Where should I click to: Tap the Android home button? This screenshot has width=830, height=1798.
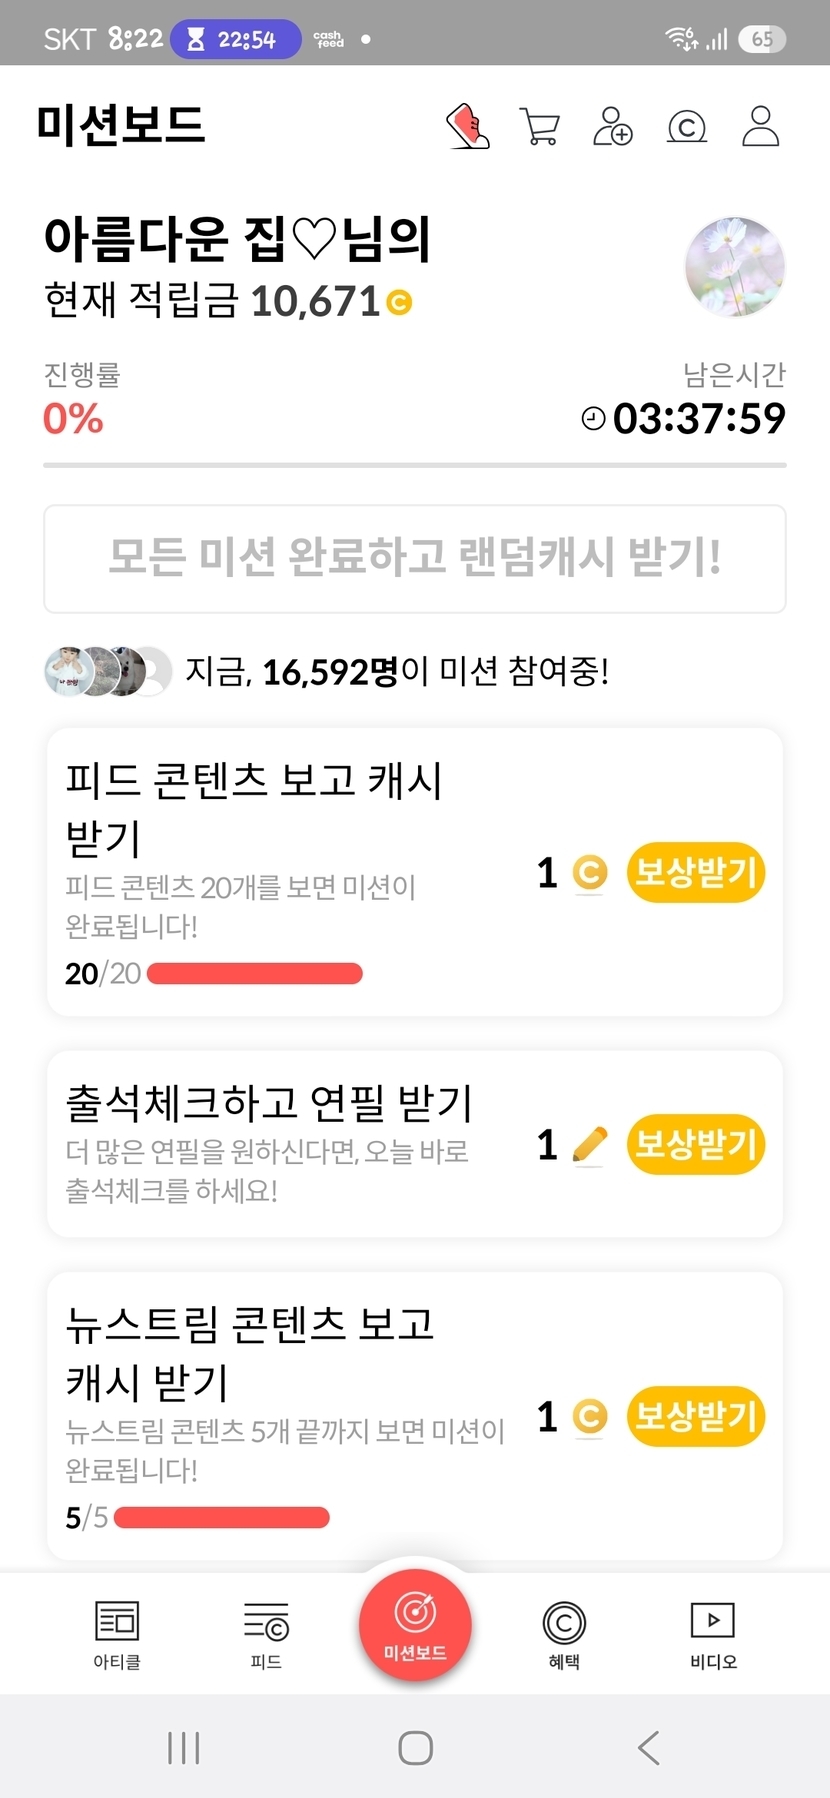tap(415, 1748)
